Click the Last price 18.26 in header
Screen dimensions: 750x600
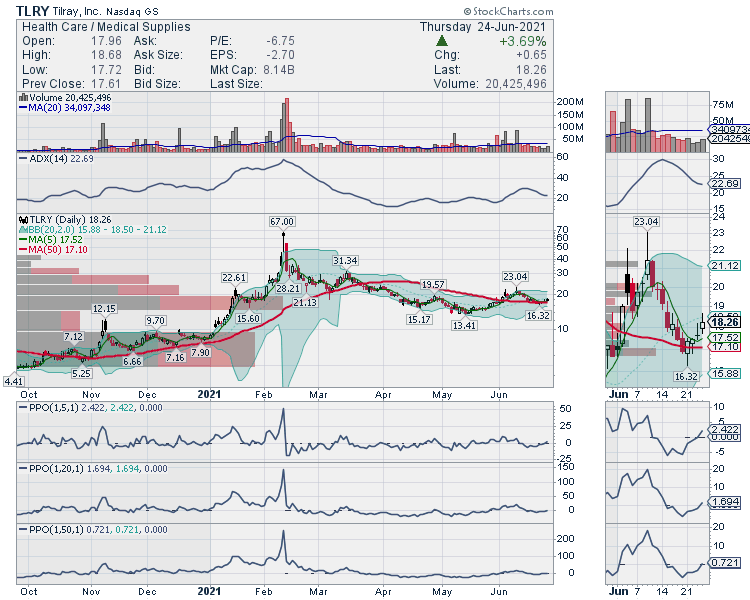[531, 70]
